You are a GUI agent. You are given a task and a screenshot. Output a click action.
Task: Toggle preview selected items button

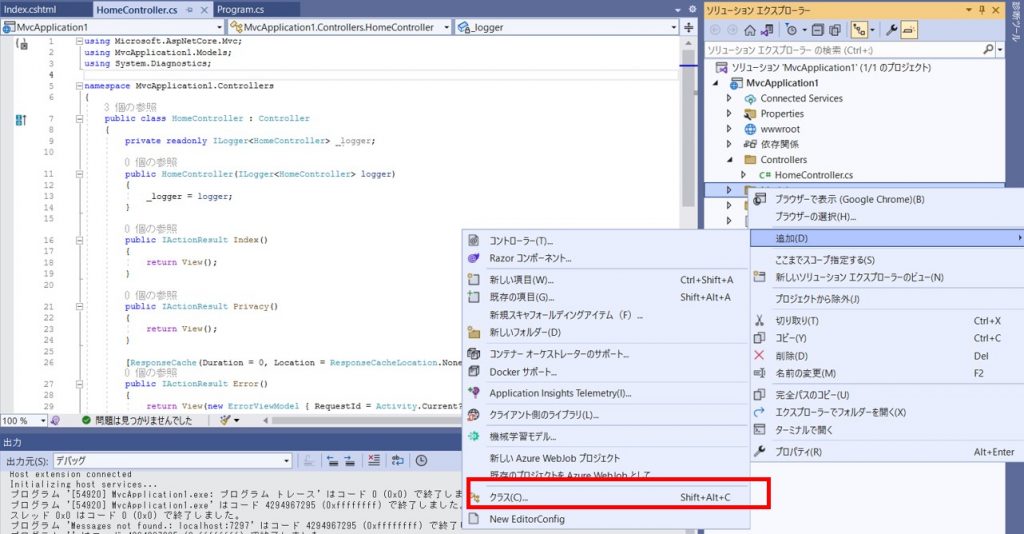click(x=909, y=30)
